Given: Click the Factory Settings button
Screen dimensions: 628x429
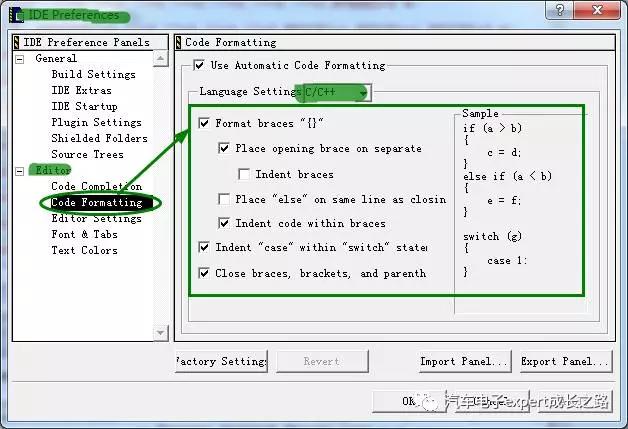Looking at the screenshot, I should (x=220, y=362).
